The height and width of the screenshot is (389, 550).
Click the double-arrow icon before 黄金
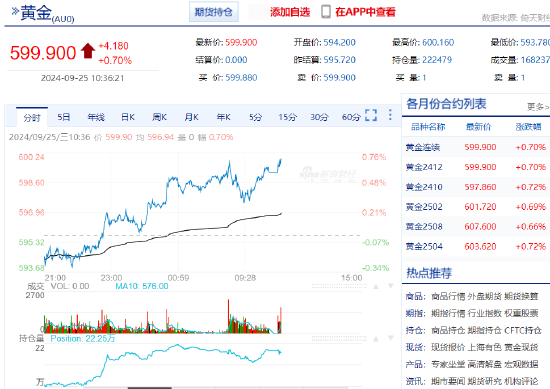15,11
